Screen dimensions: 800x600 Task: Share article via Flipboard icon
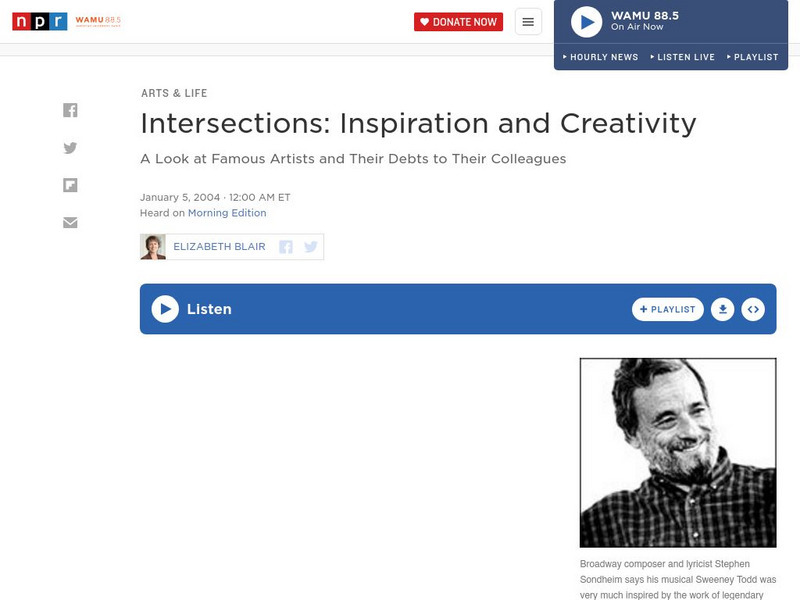point(70,185)
